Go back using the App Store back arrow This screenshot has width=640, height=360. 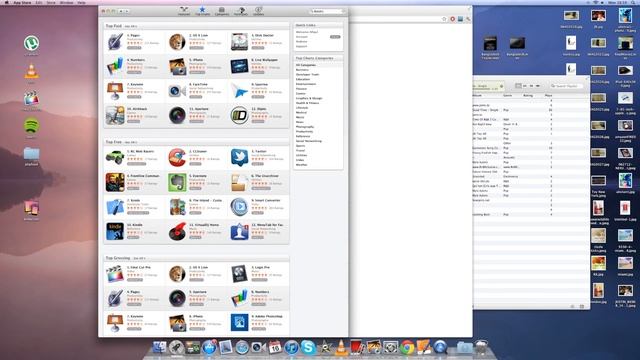pos(121,11)
